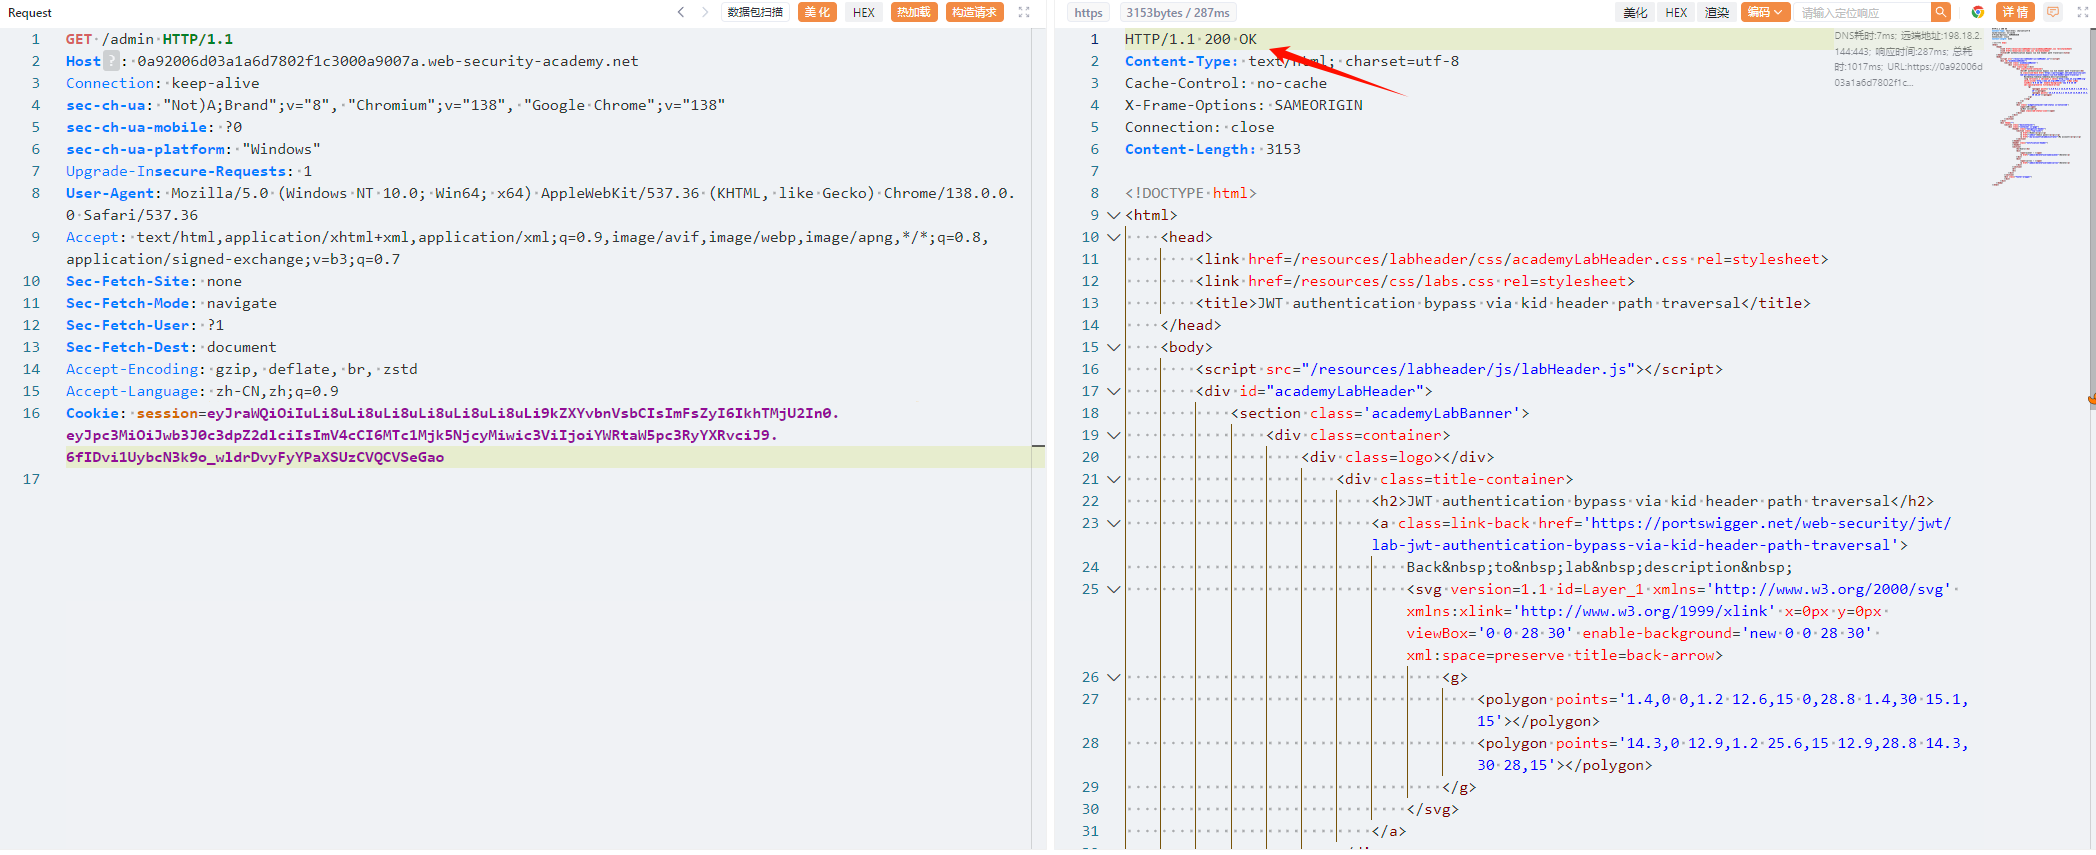Open response in Chrome browser icon
Screen dimensions: 2096x855
pos(1977,12)
